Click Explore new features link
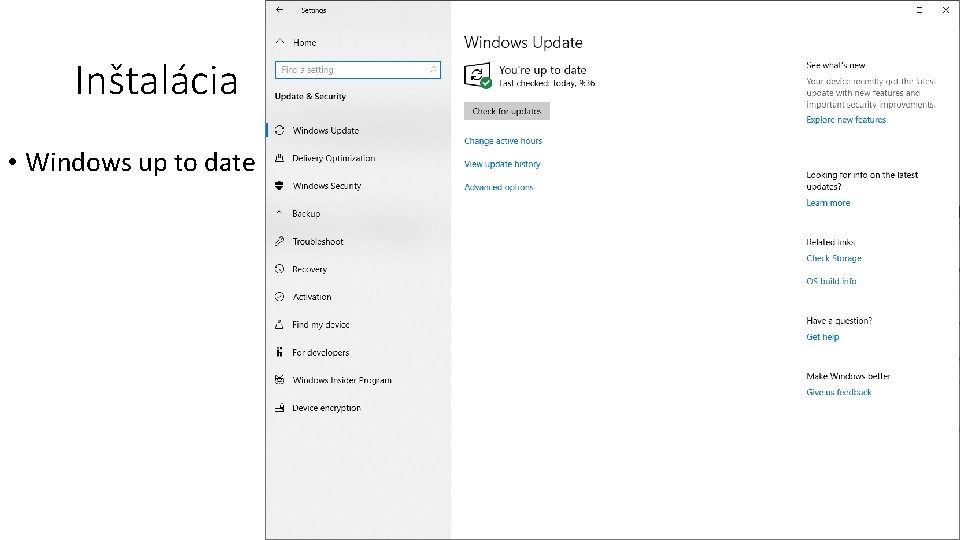The image size is (960, 540). pyautogui.click(x=846, y=120)
